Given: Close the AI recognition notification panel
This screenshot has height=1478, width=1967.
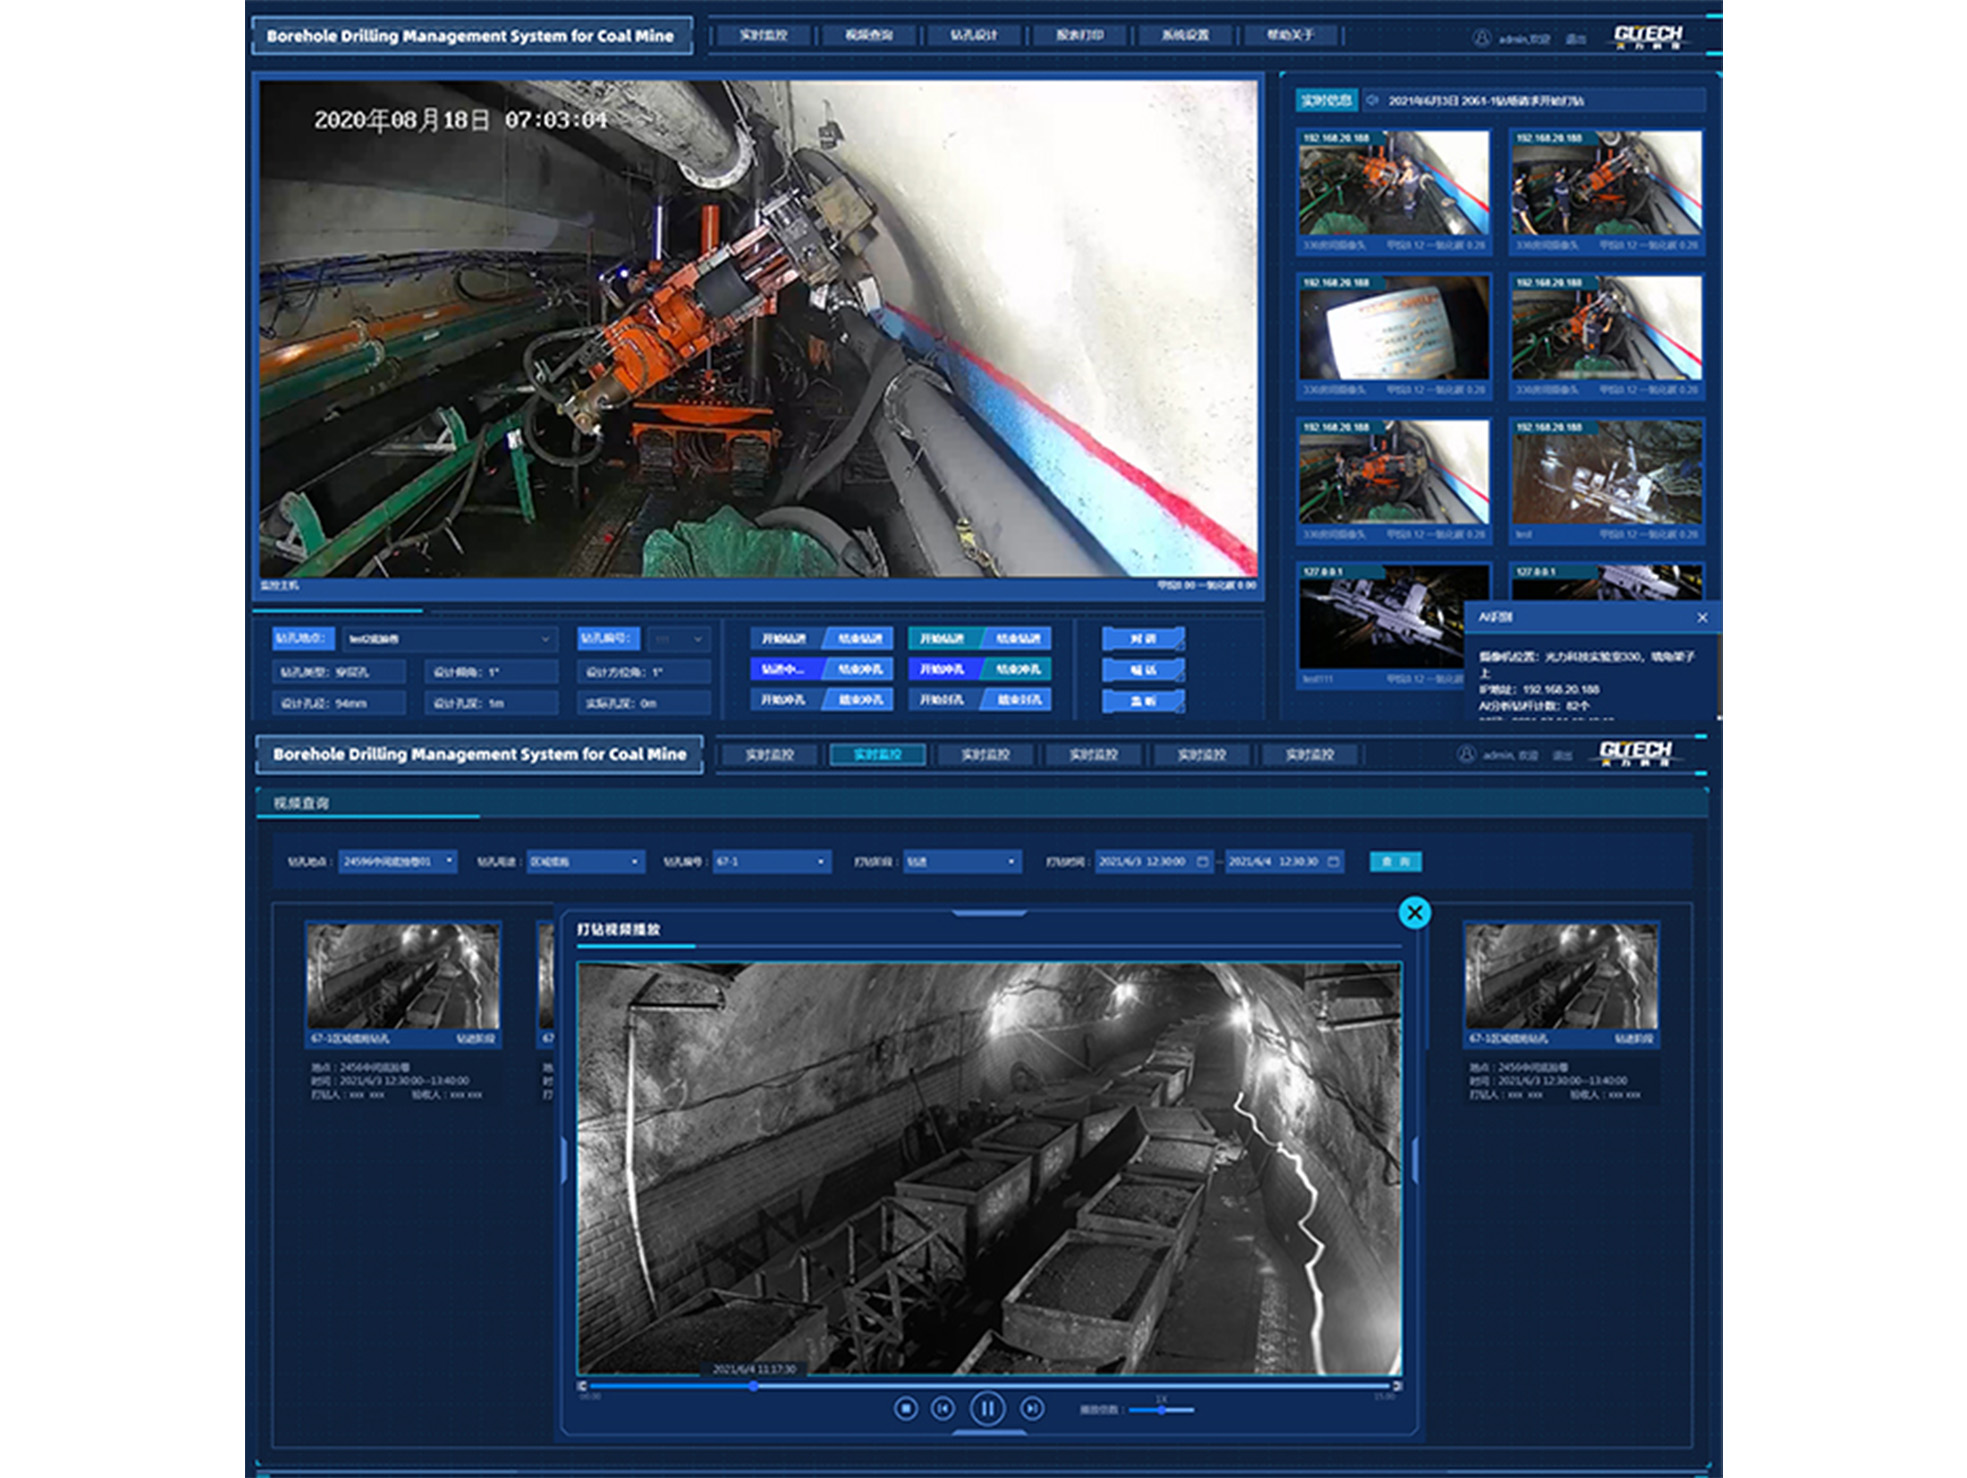Looking at the screenshot, I should [x=1702, y=618].
